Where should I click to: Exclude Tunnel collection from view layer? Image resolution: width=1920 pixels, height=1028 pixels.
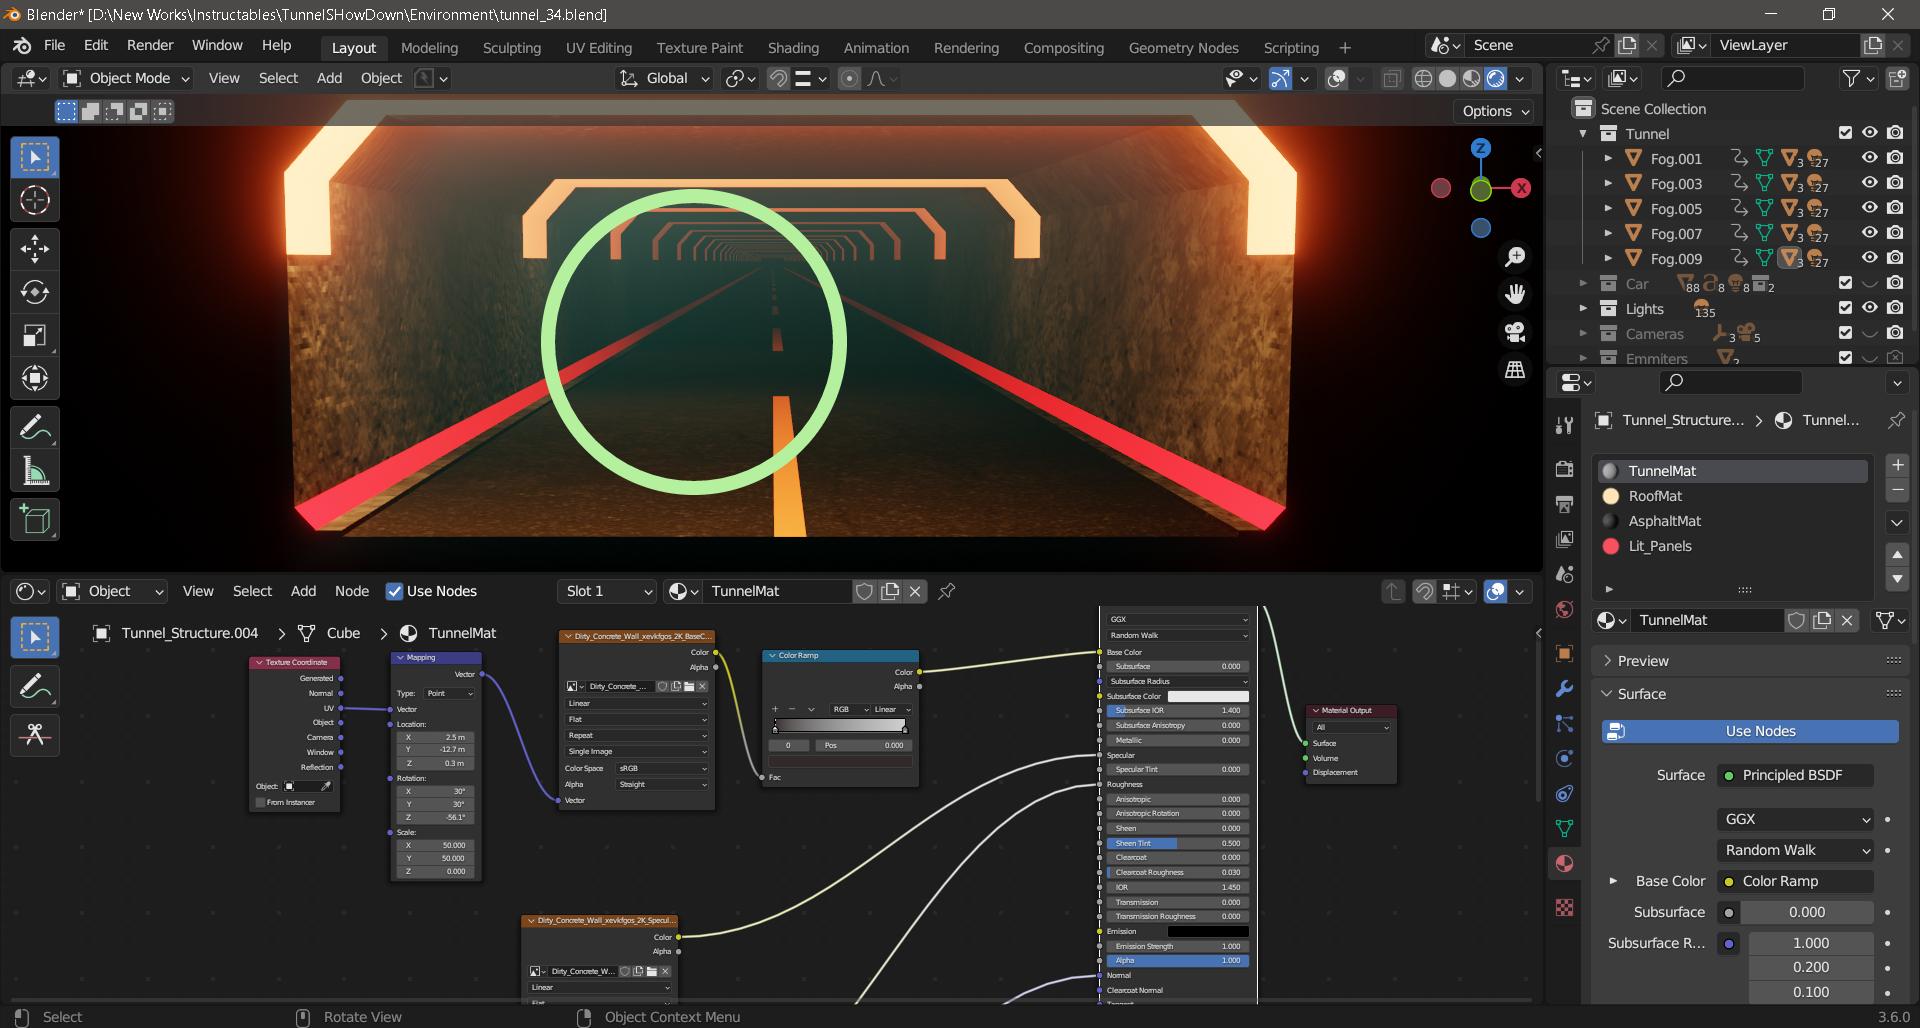coord(1845,133)
